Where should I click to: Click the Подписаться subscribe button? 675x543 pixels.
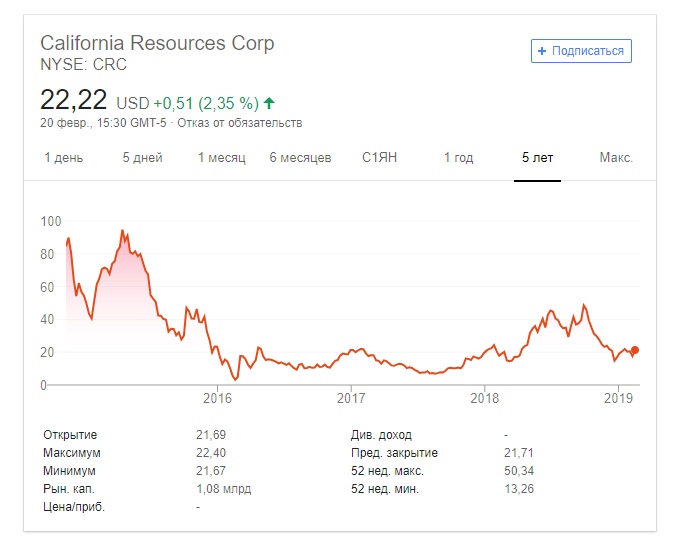[x=581, y=51]
